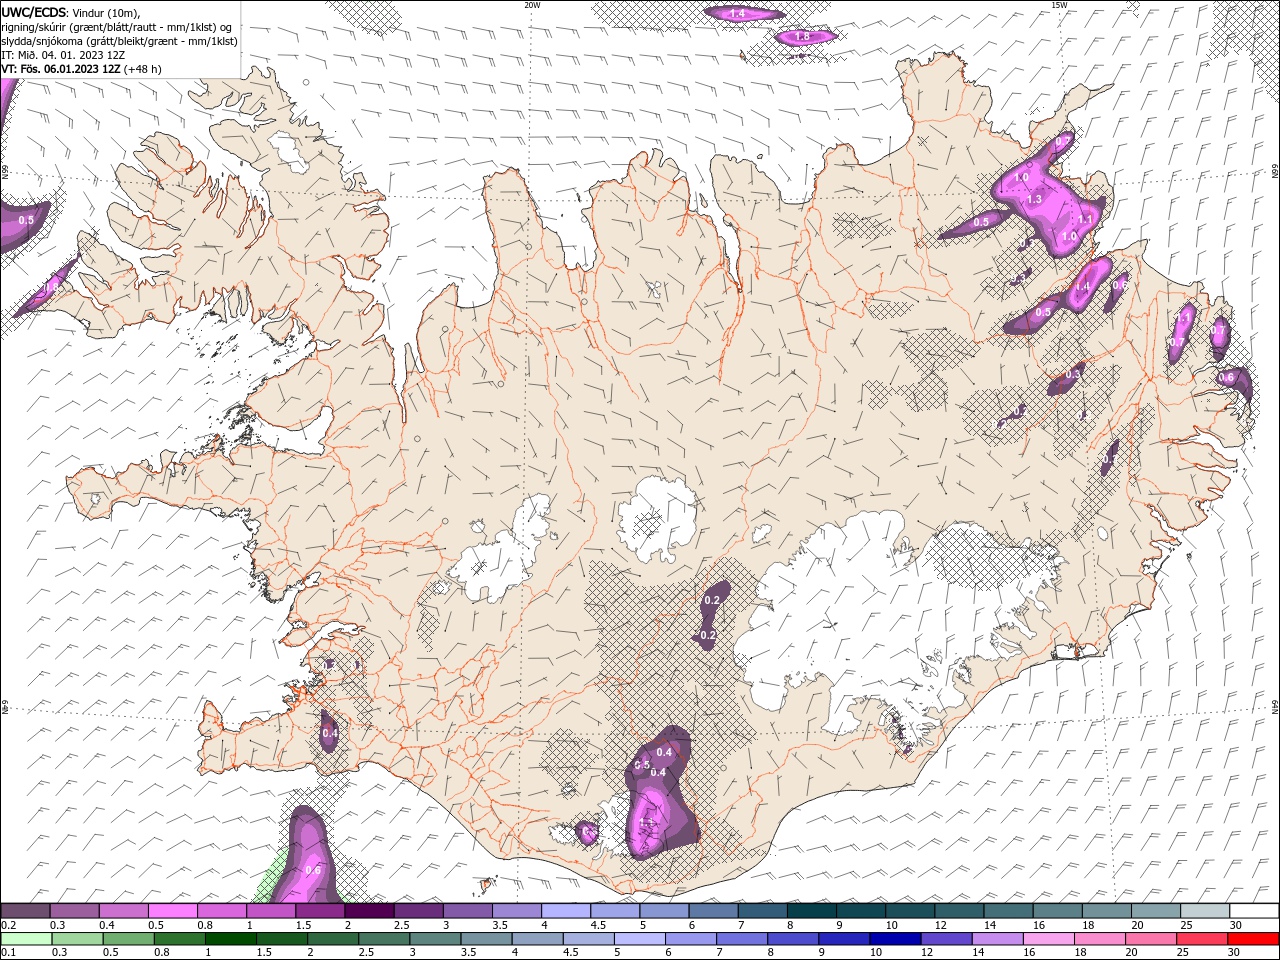Click the 'slydda/snjókoma' description line
This screenshot has height=960, width=1280.
(119, 41)
